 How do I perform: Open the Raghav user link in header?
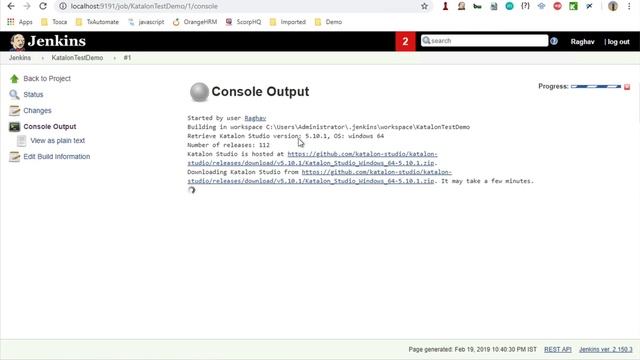582,42
